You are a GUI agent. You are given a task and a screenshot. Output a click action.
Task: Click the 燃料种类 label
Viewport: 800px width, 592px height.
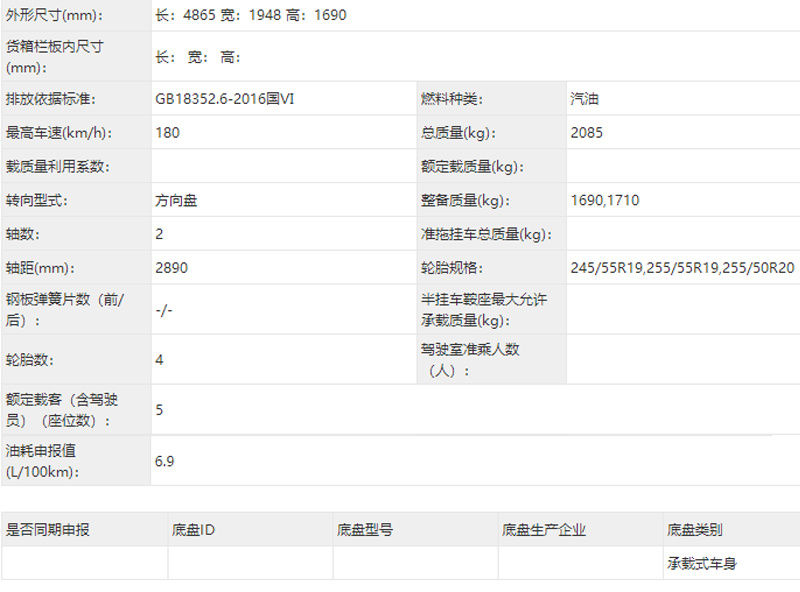click(x=452, y=98)
